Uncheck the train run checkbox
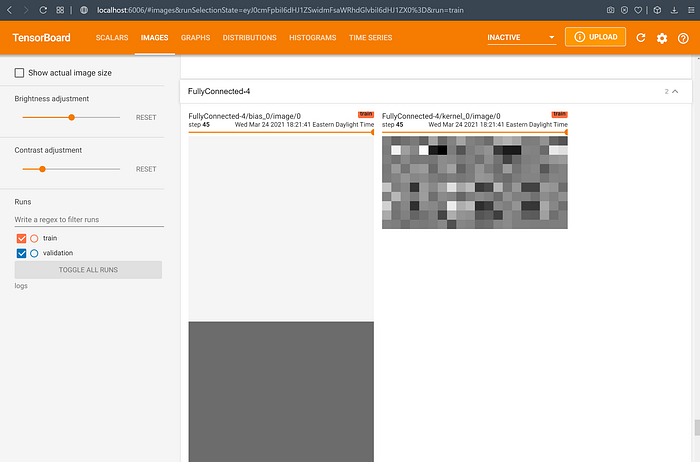The width and height of the screenshot is (700, 462). pos(21,238)
